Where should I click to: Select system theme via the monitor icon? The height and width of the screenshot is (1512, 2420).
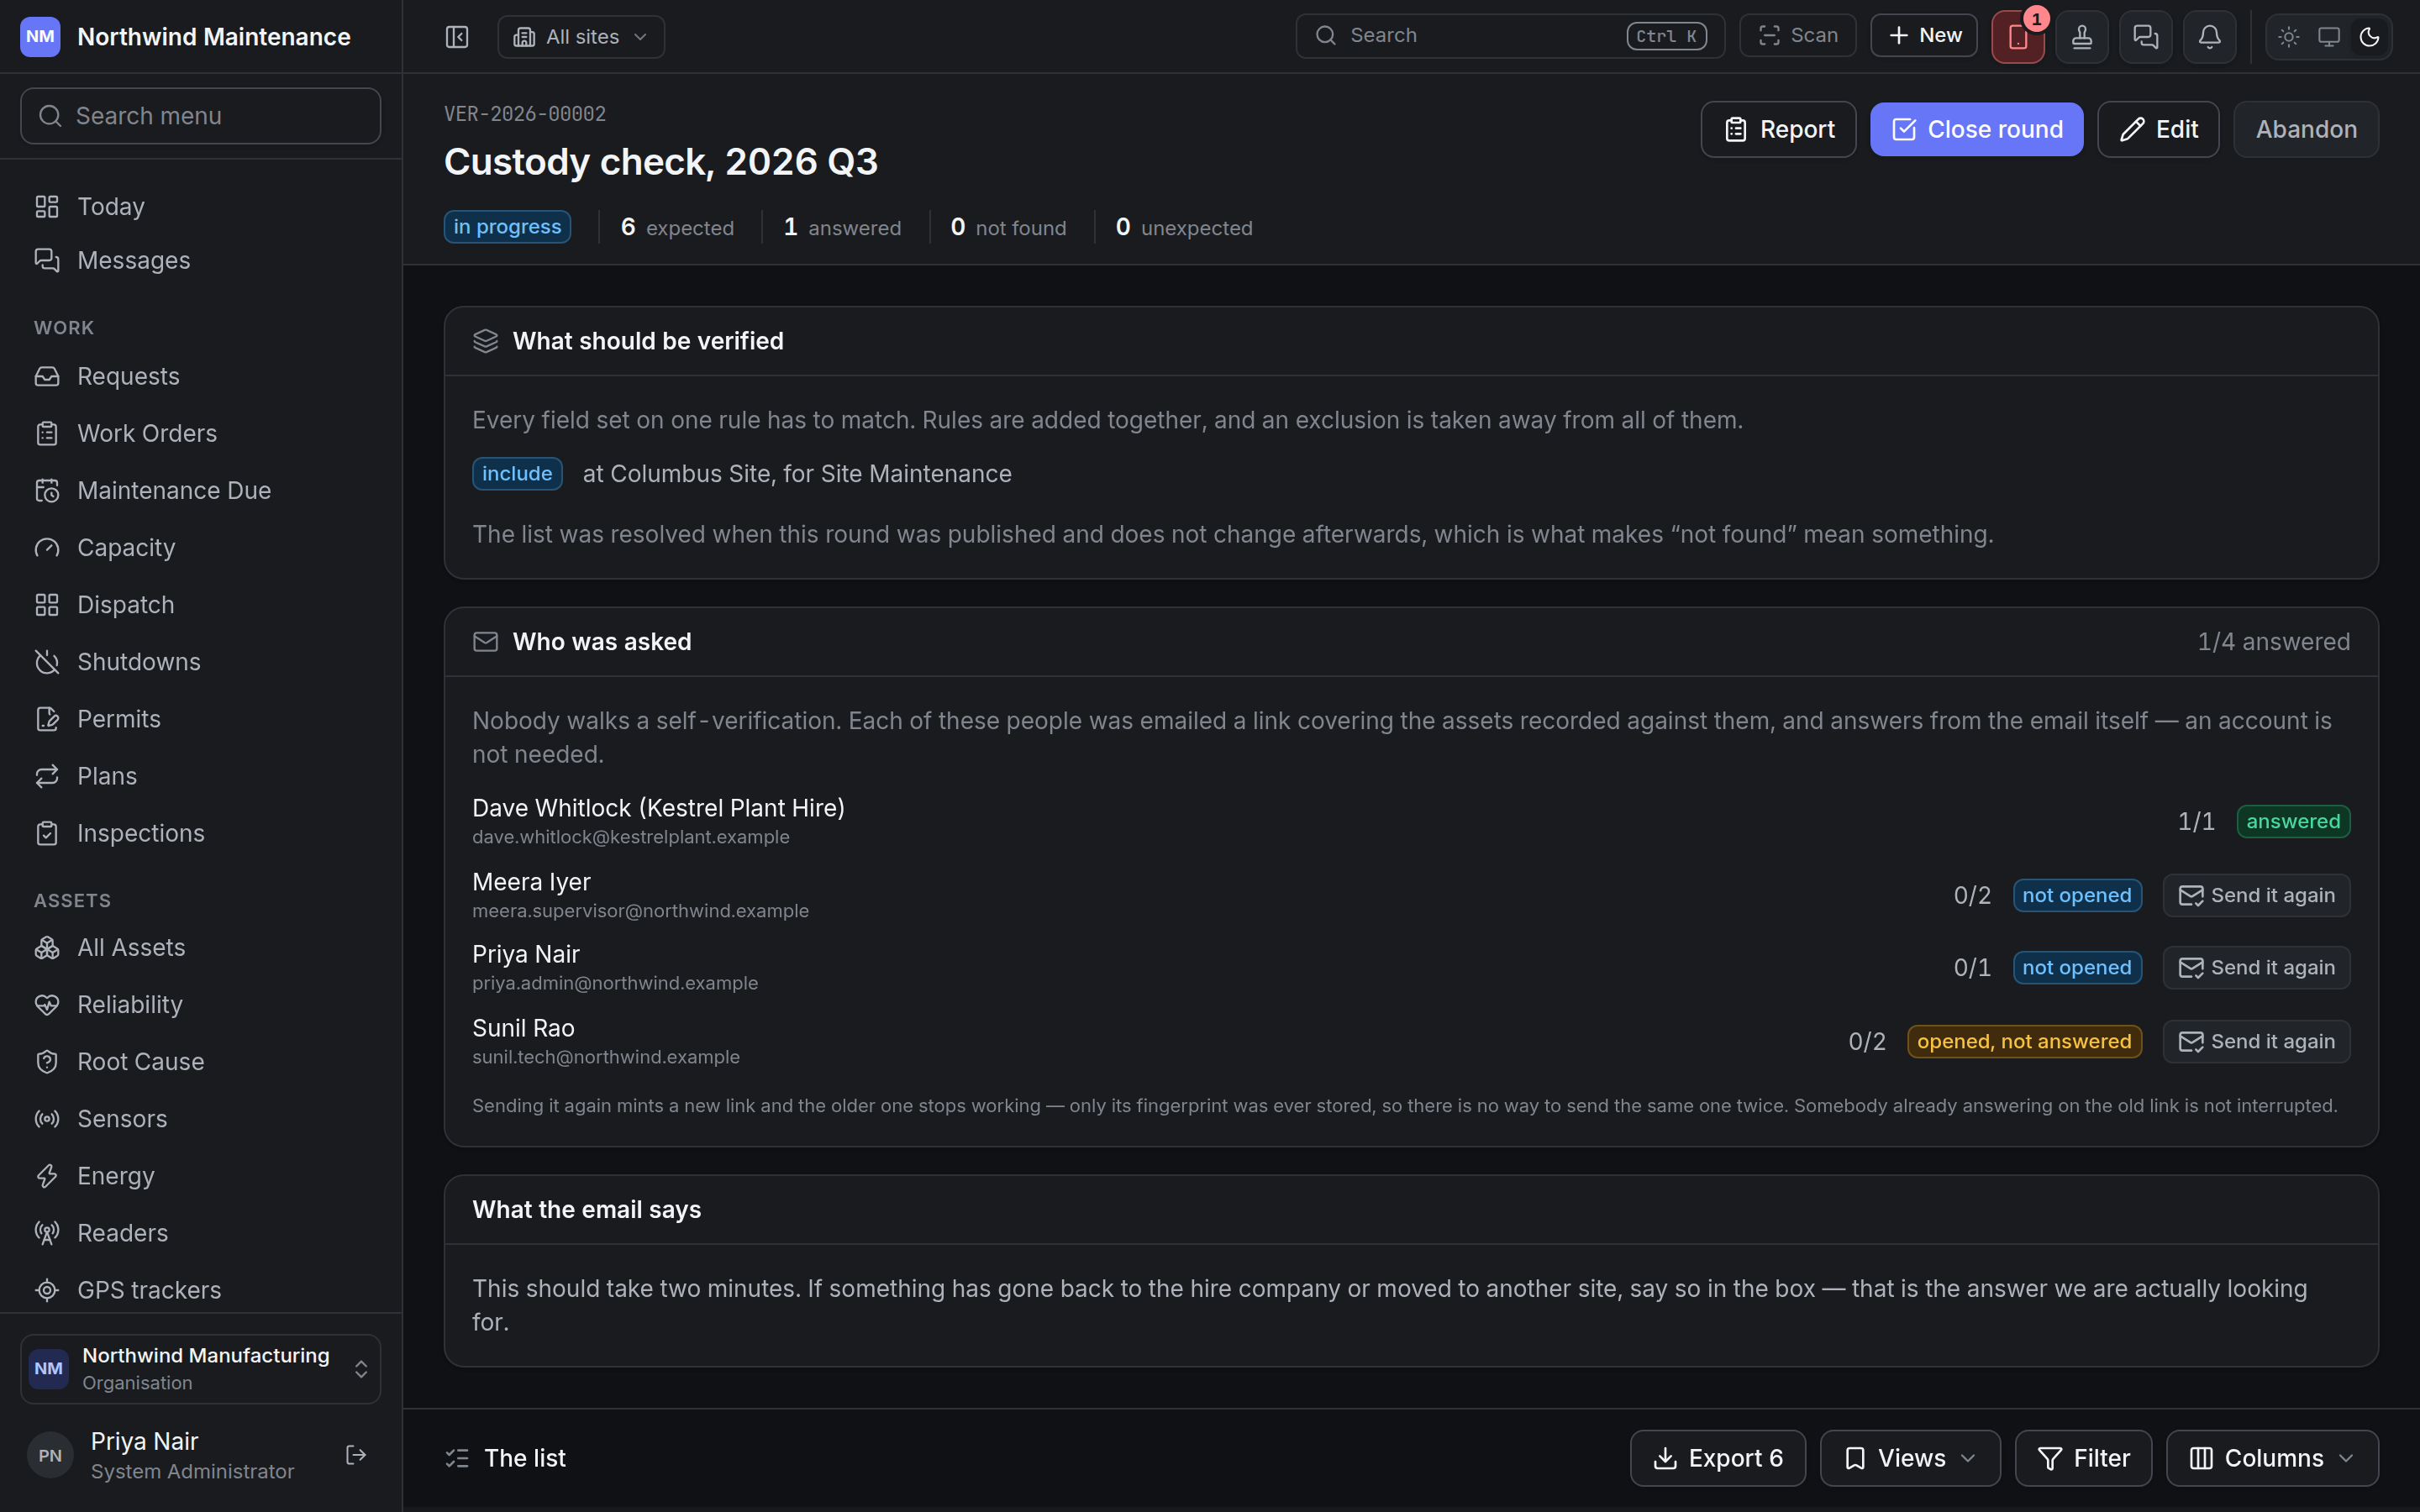click(2329, 37)
